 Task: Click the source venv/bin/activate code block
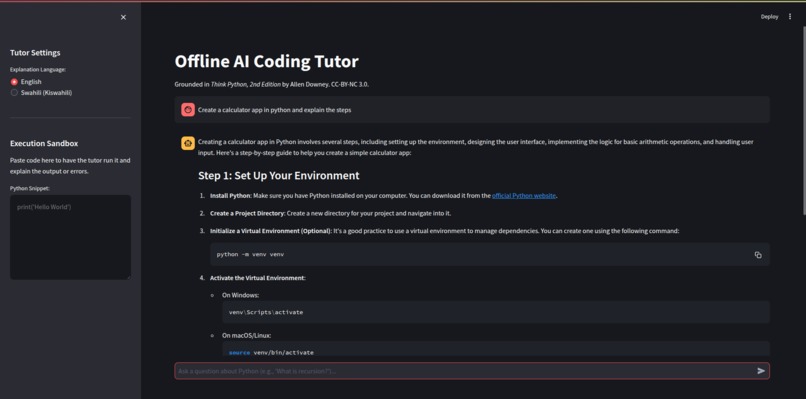click(496, 349)
